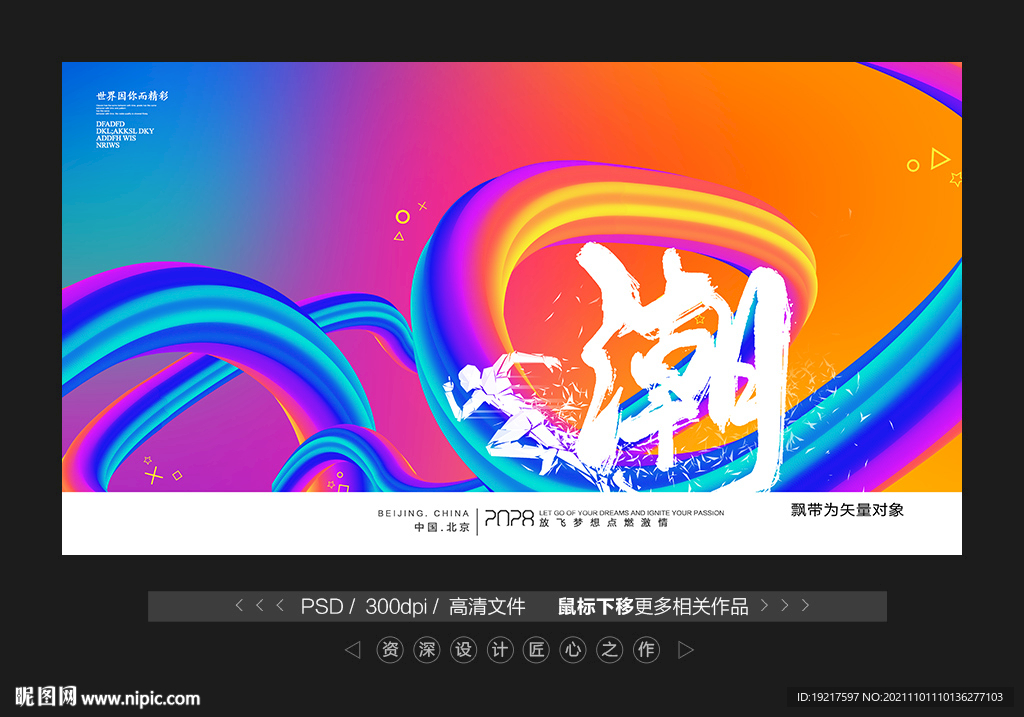Screen dimensions: 1024x717
Task: Click the circled 心 character icon
Action: click(x=573, y=650)
